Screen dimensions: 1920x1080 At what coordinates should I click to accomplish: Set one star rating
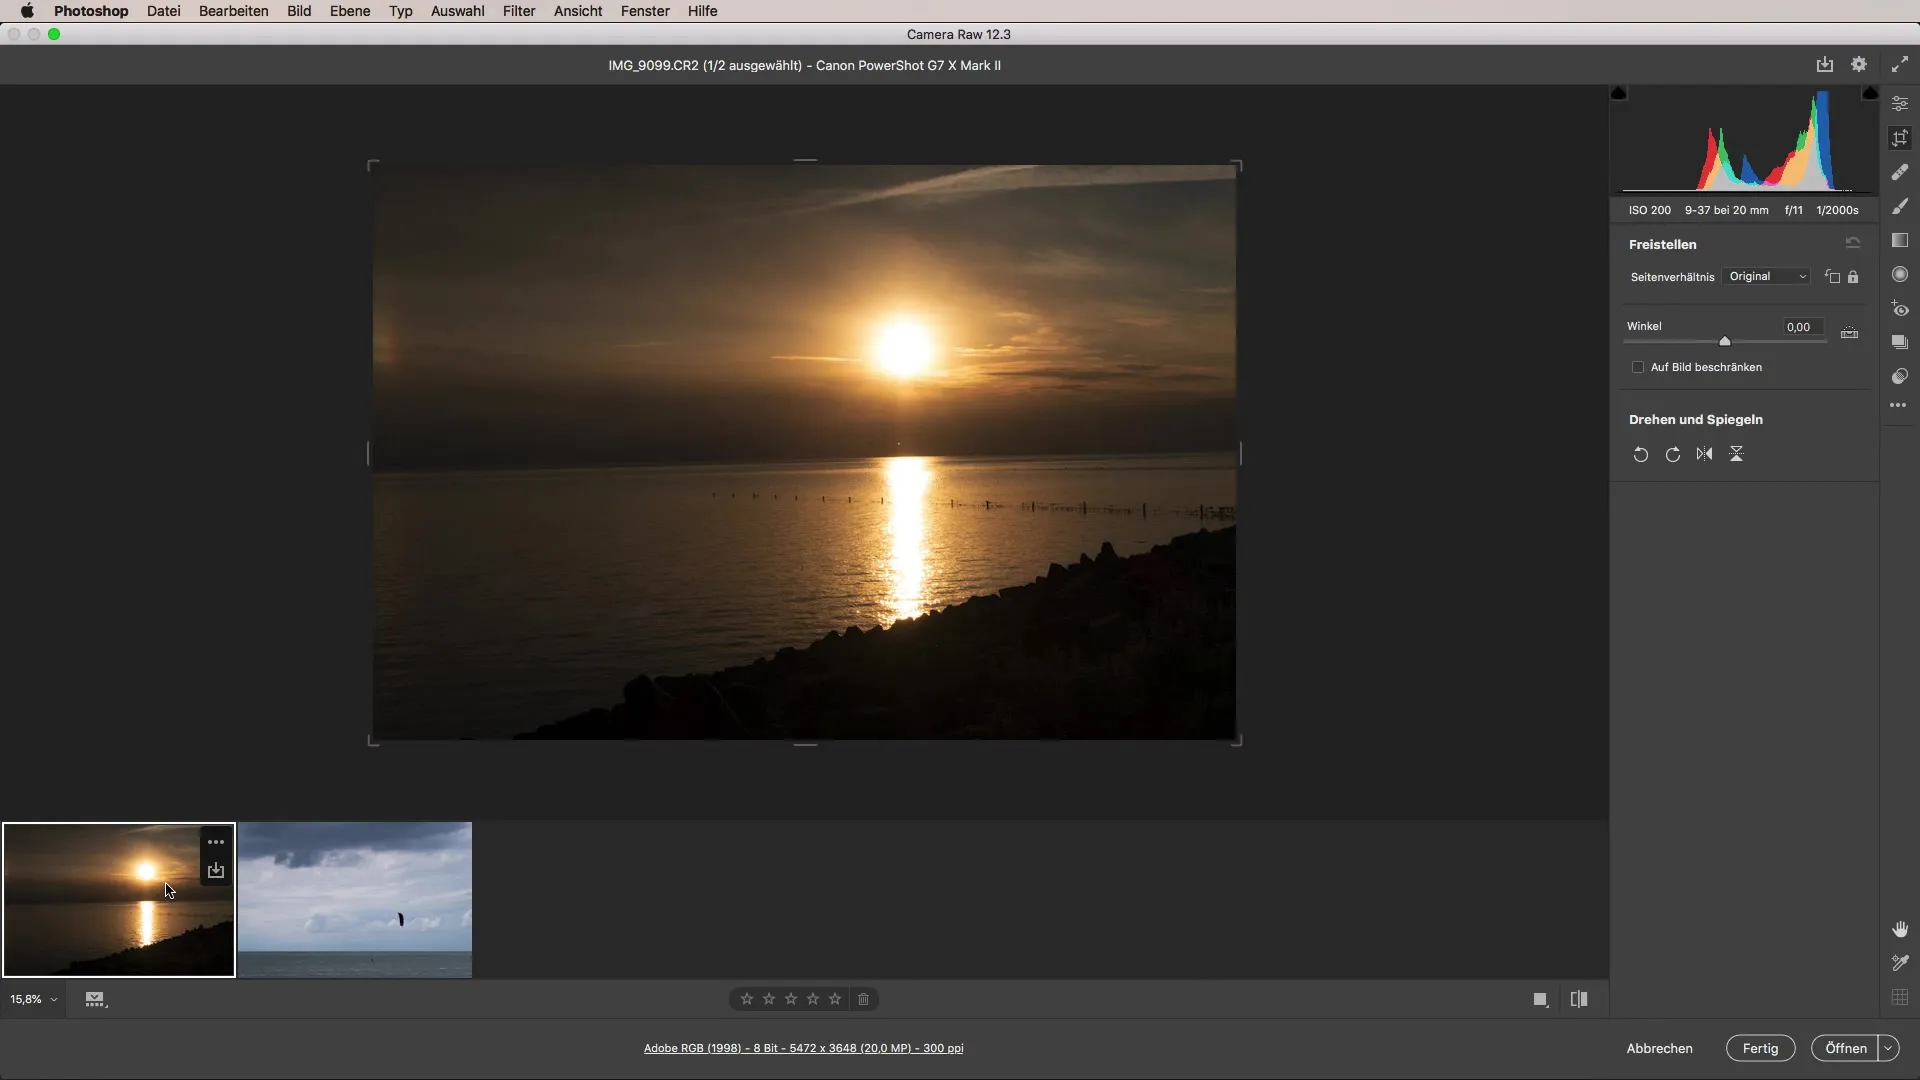747,999
